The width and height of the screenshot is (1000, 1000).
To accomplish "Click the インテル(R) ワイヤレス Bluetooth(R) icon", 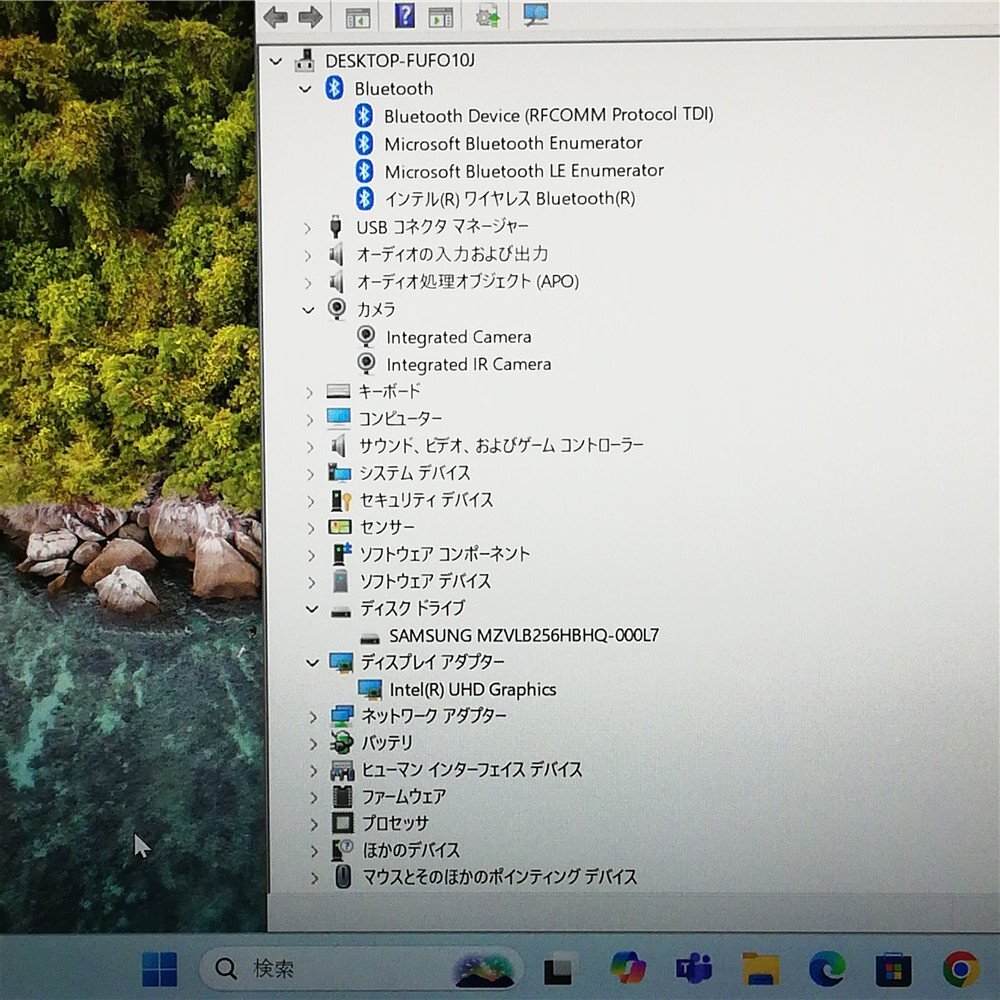I will click(x=365, y=198).
